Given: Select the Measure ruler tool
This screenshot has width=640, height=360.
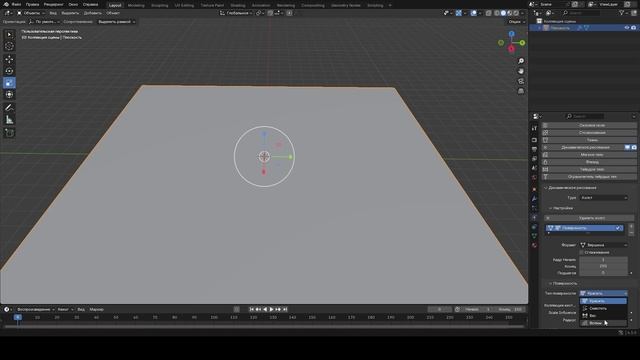Looking at the screenshot, I should (9, 120).
